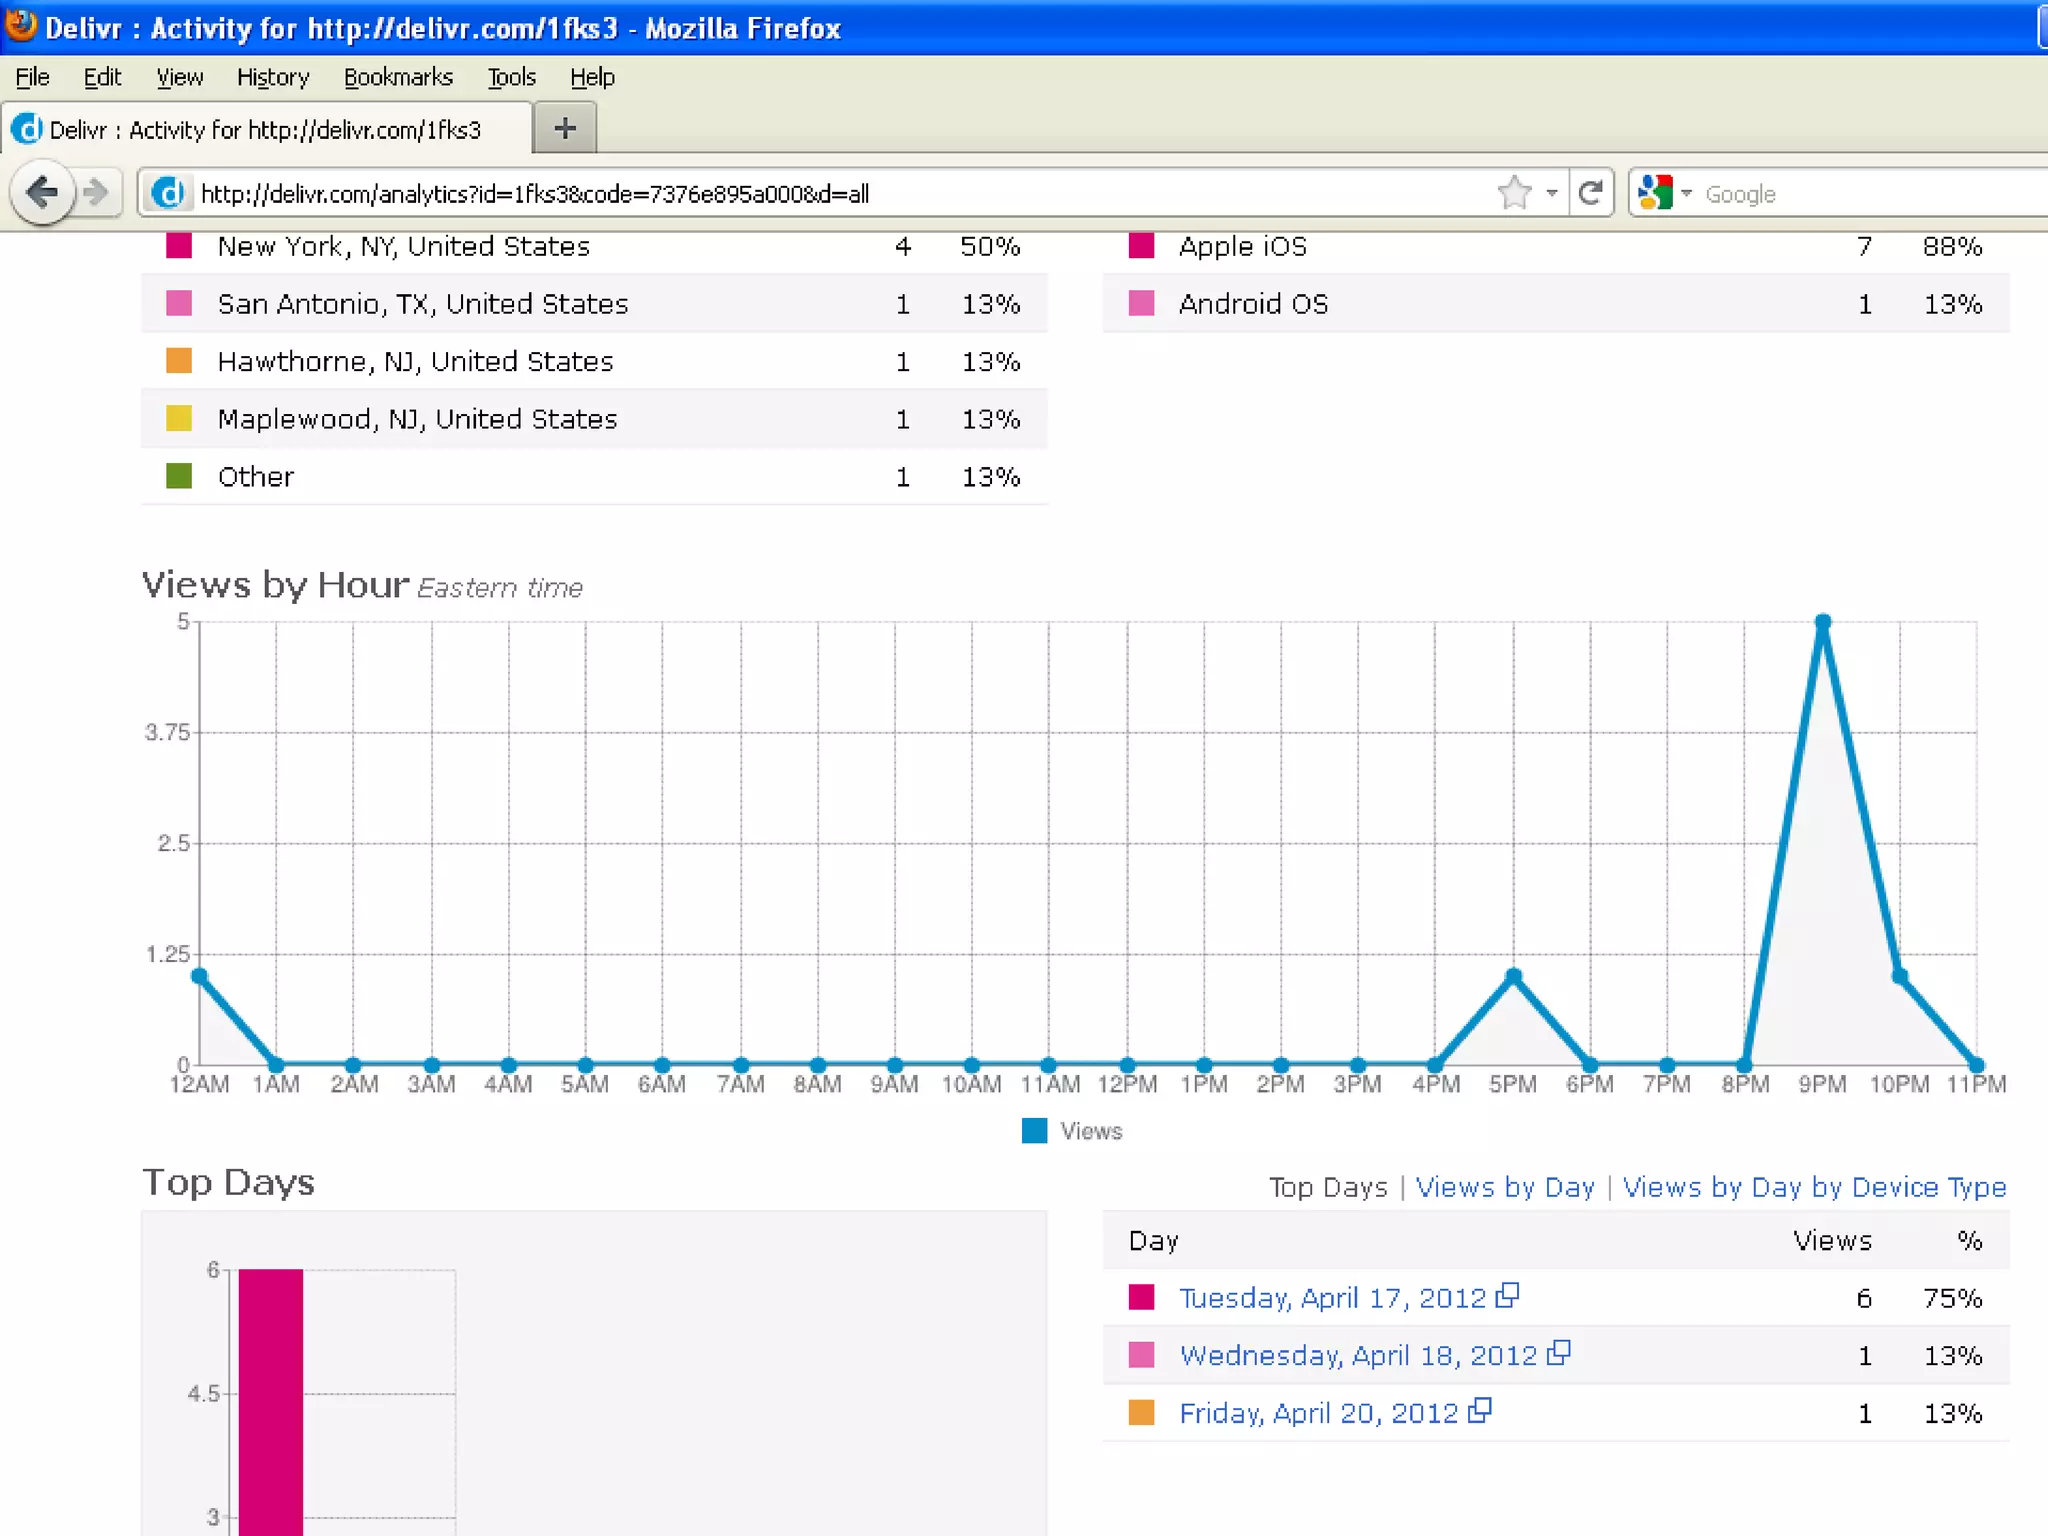
Task: Reload the page with refresh icon
Action: (x=1590, y=192)
